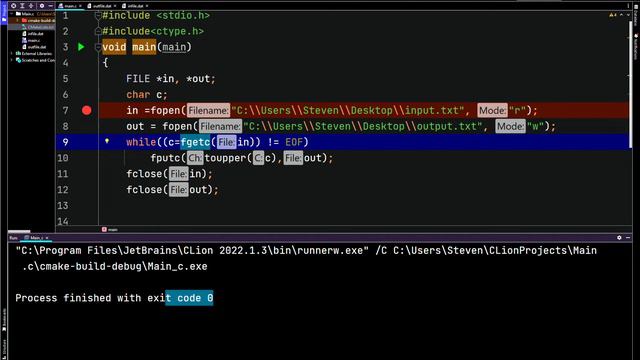
Task: Hide the Run panel with minus icon
Action: click(x=628, y=238)
